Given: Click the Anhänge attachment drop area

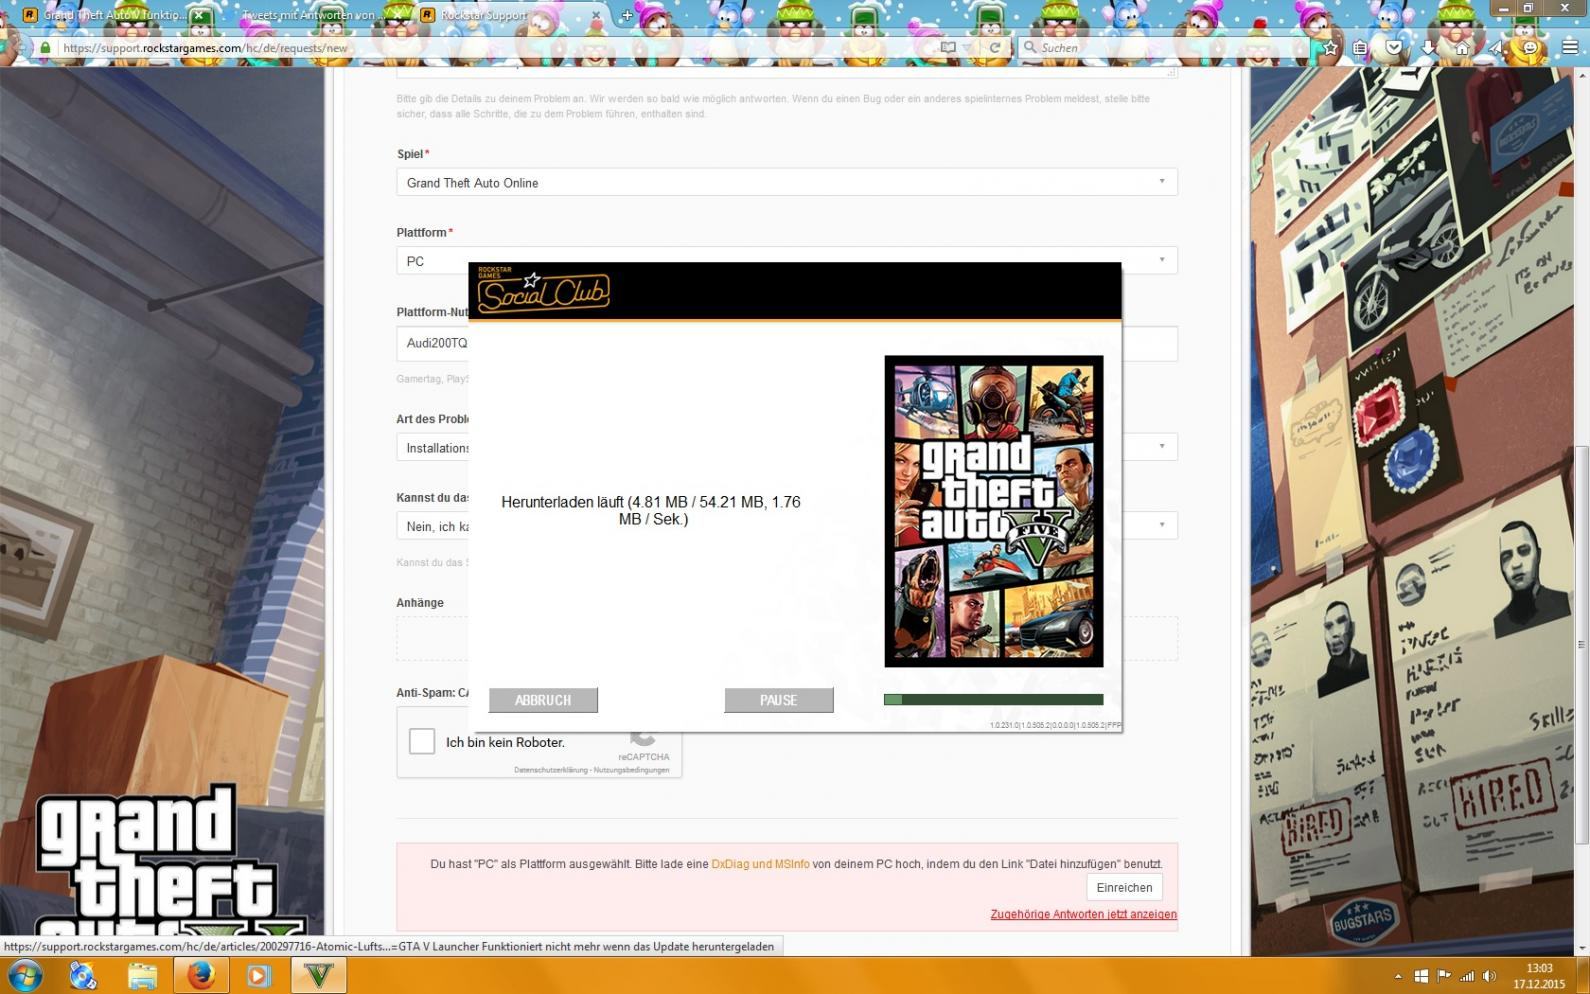Looking at the screenshot, I should click(x=787, y=638).
